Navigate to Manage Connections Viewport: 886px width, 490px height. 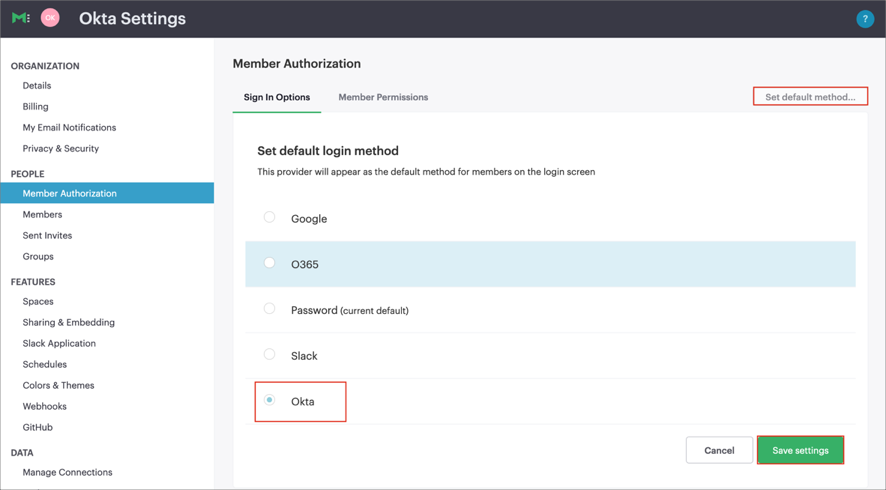(x=67, y=472)
